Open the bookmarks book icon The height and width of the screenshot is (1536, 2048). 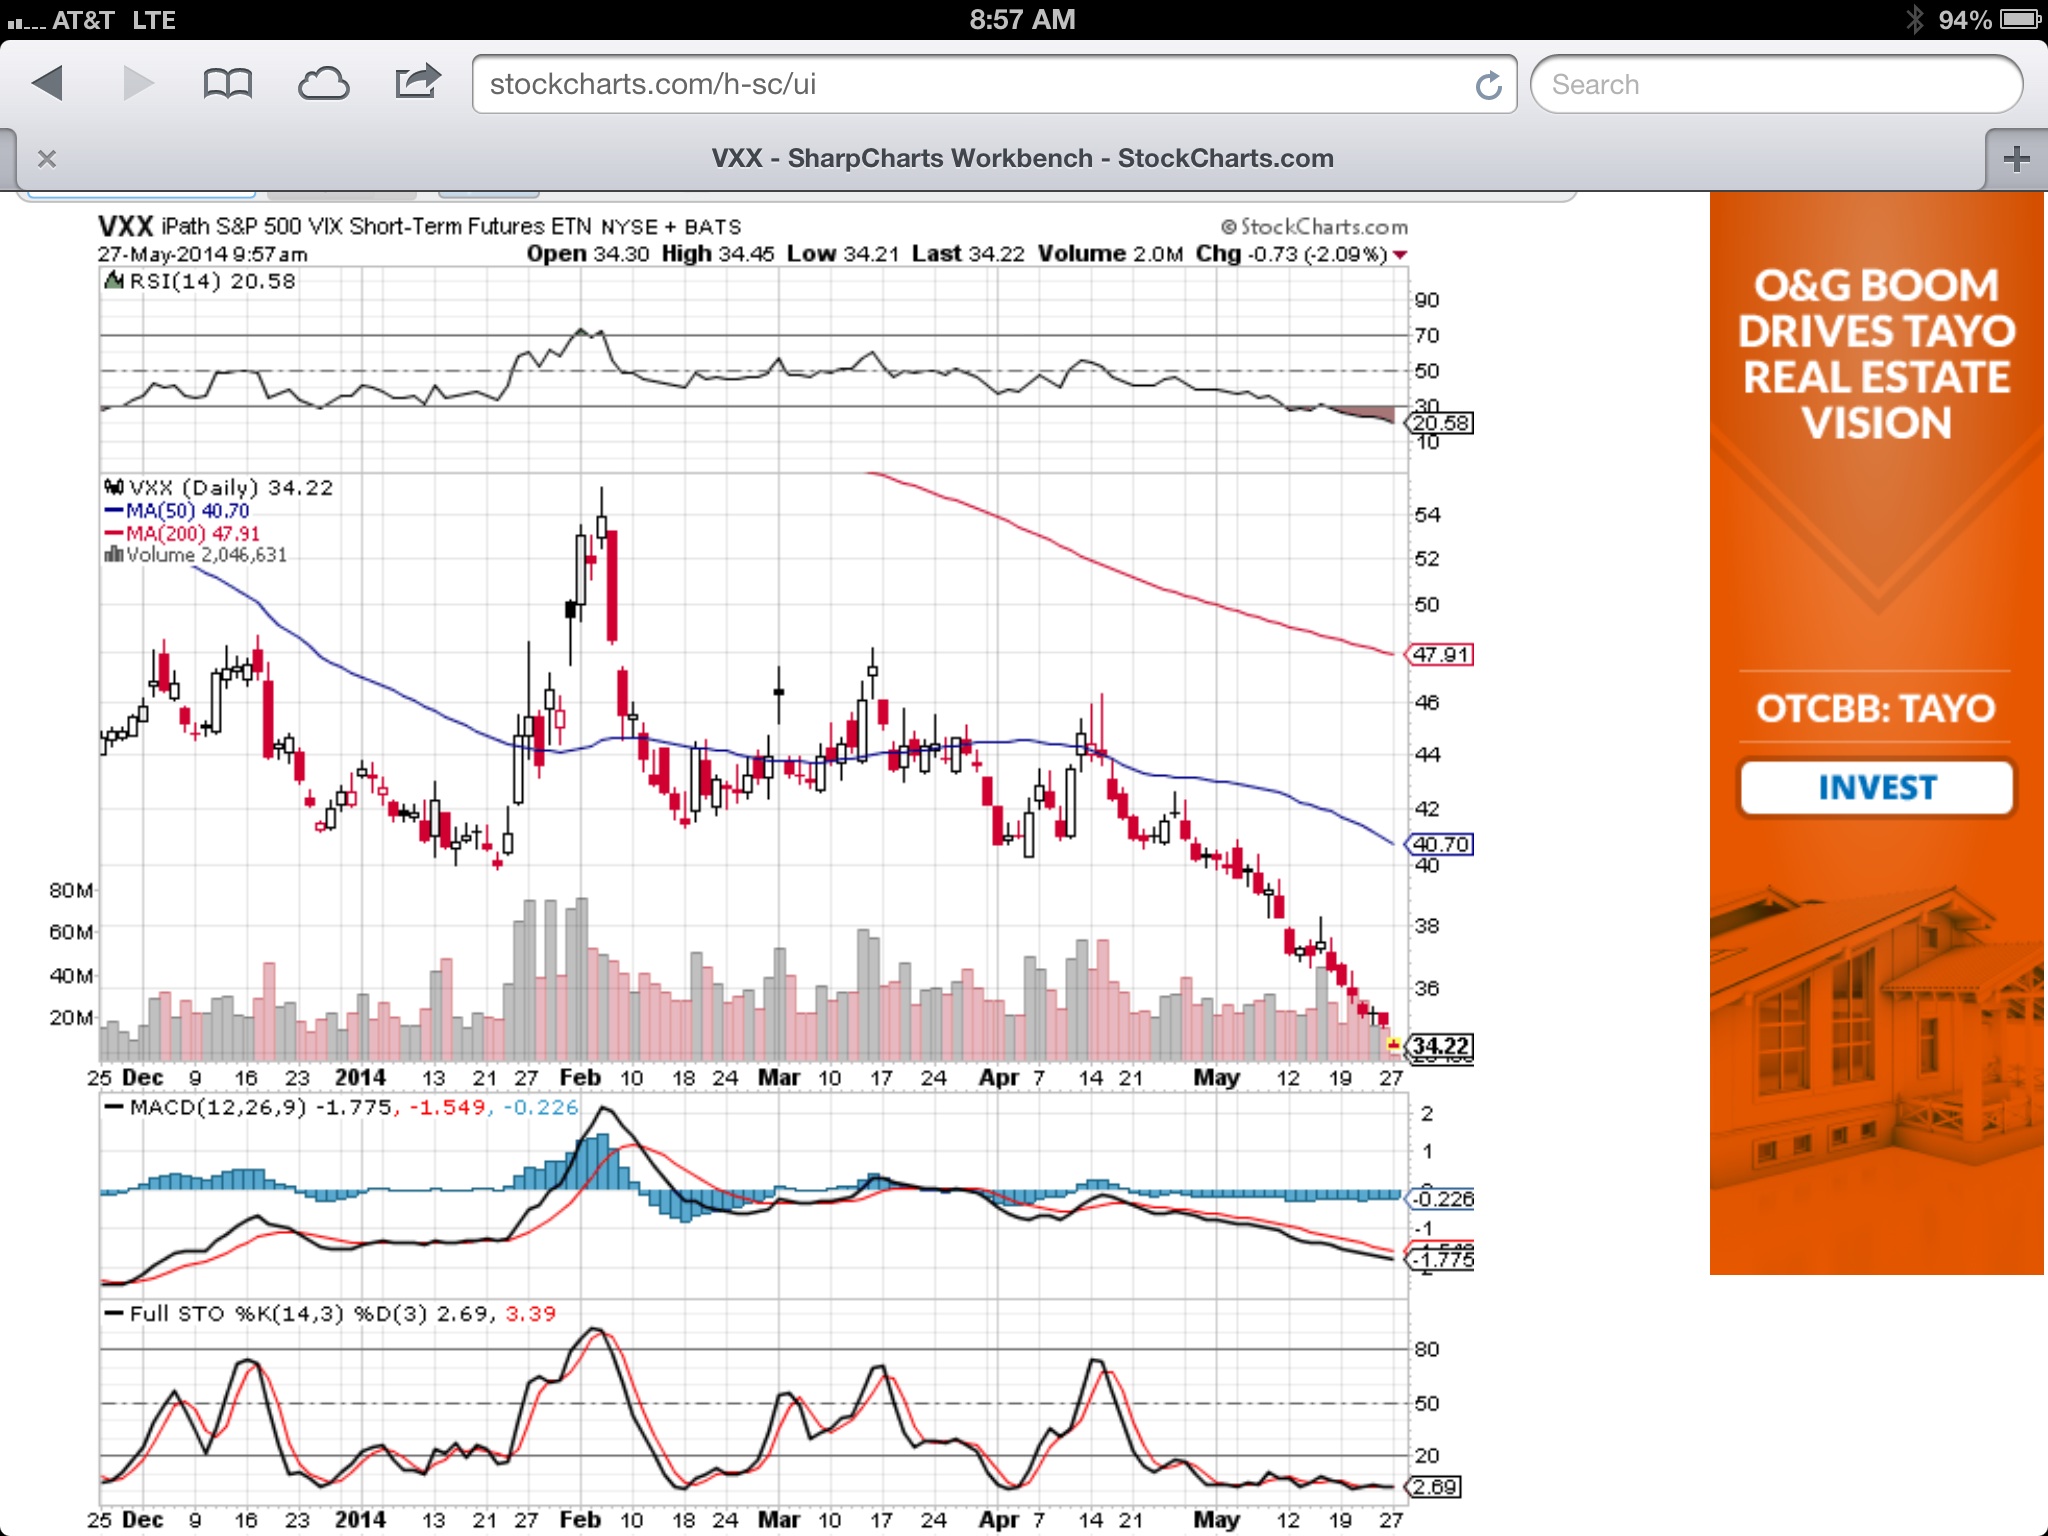pos(227,84)
